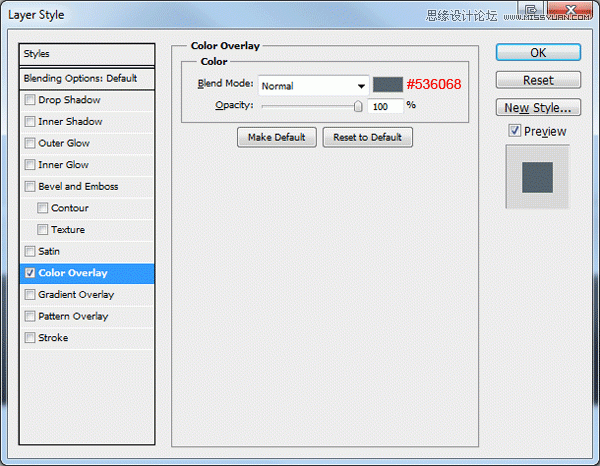600x466 pixels.
Task: Select the Stroke label row
Action: click(x=87, y=338)
